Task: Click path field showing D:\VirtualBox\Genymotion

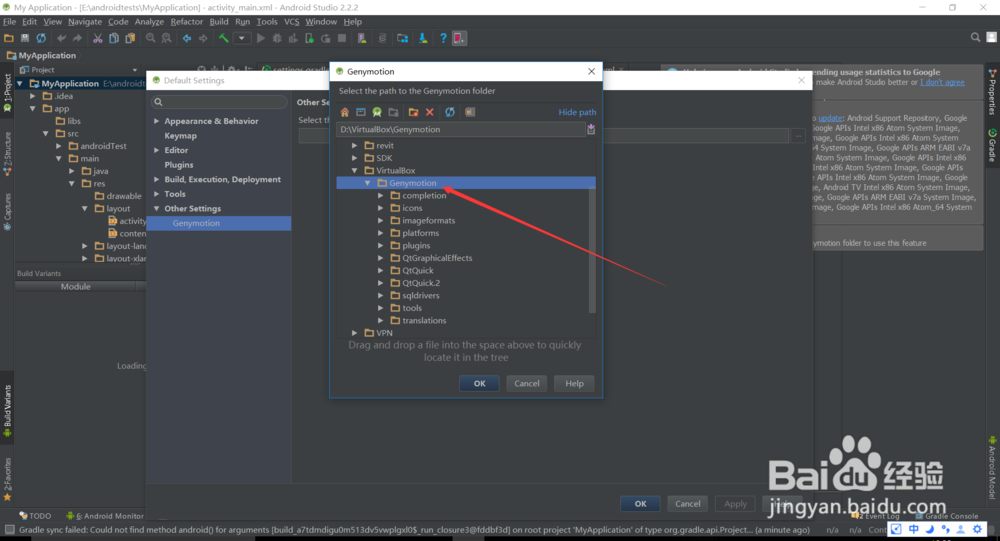Action: point(460,130)
